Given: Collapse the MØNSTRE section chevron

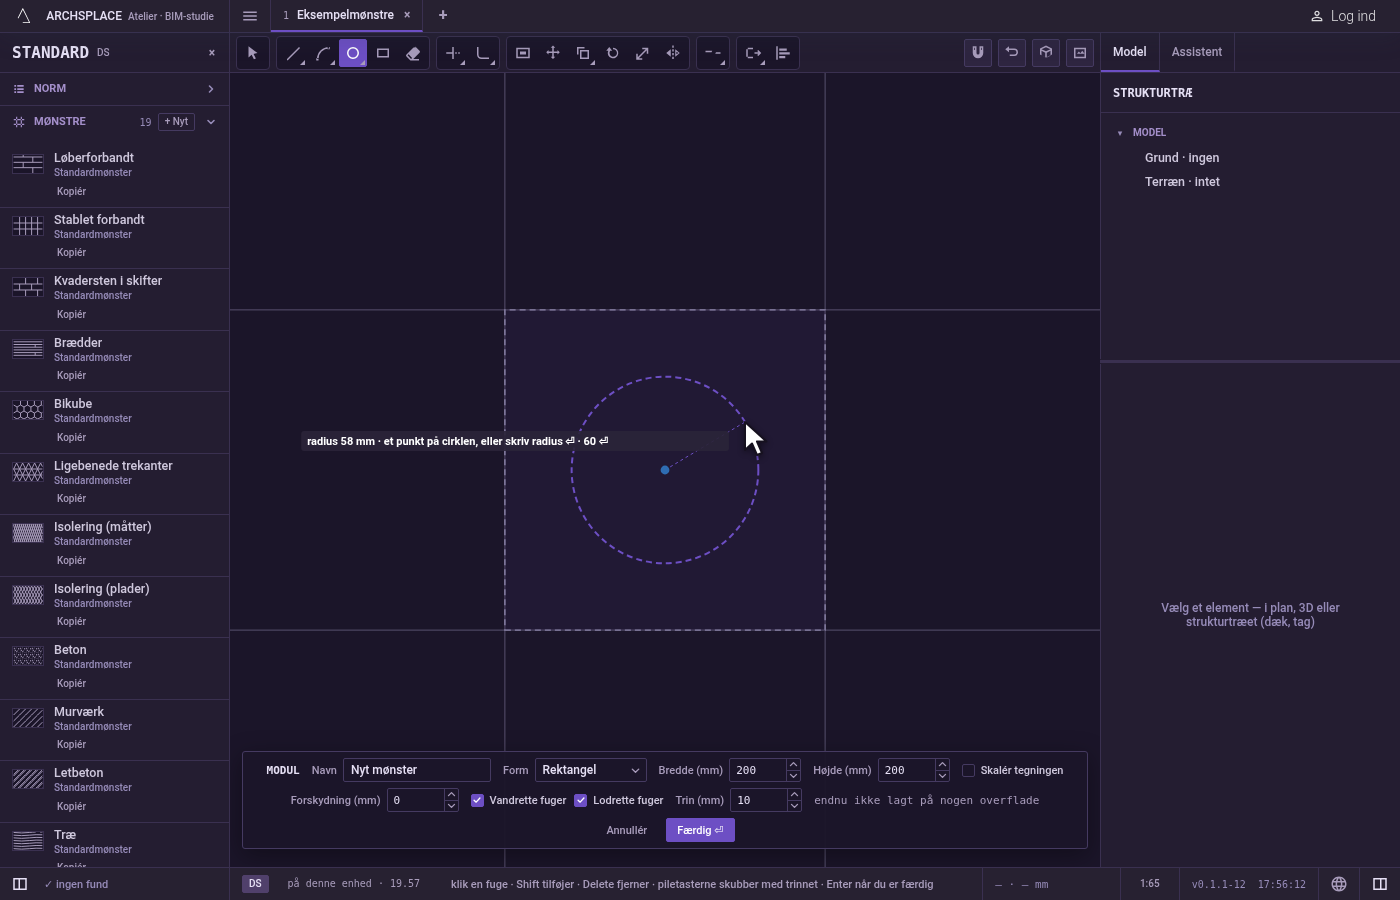Looking at the screenshot, I should 211,122.
